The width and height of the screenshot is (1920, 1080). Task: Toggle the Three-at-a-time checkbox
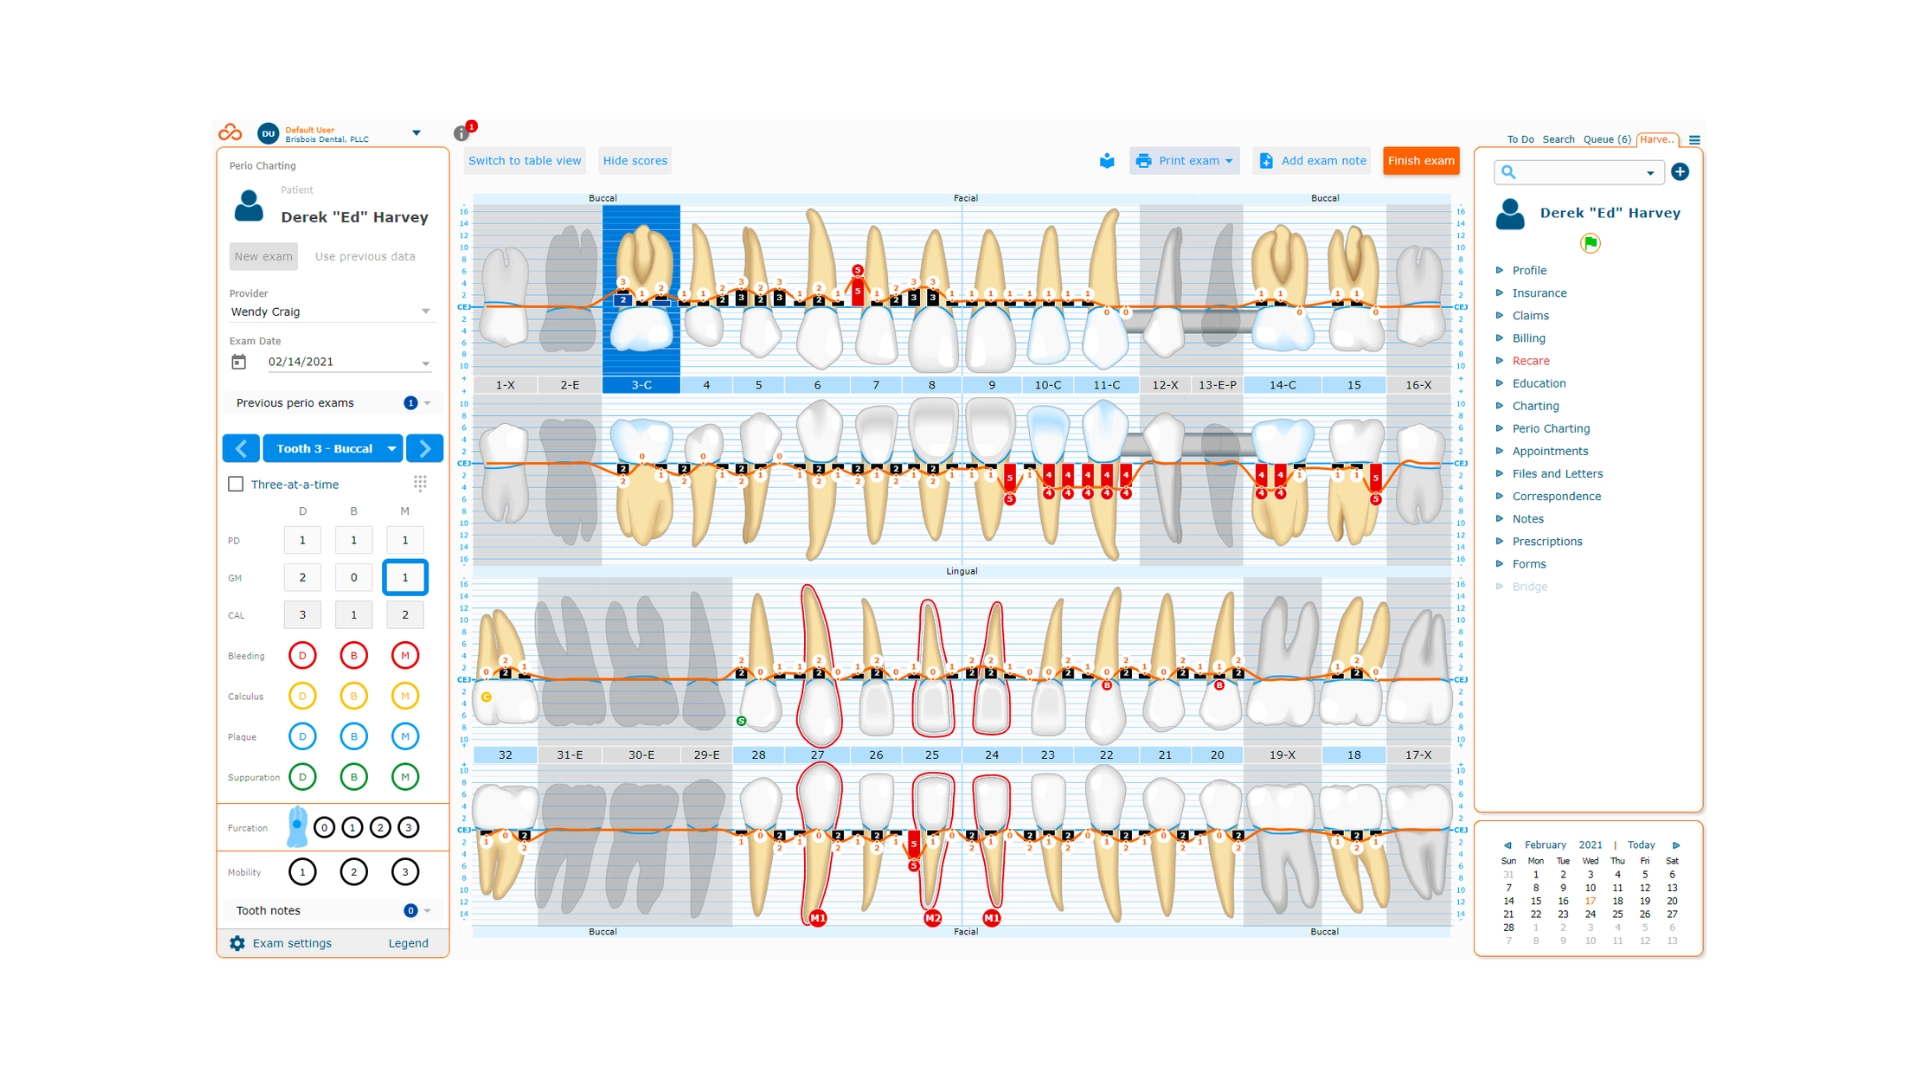point(239,483)
